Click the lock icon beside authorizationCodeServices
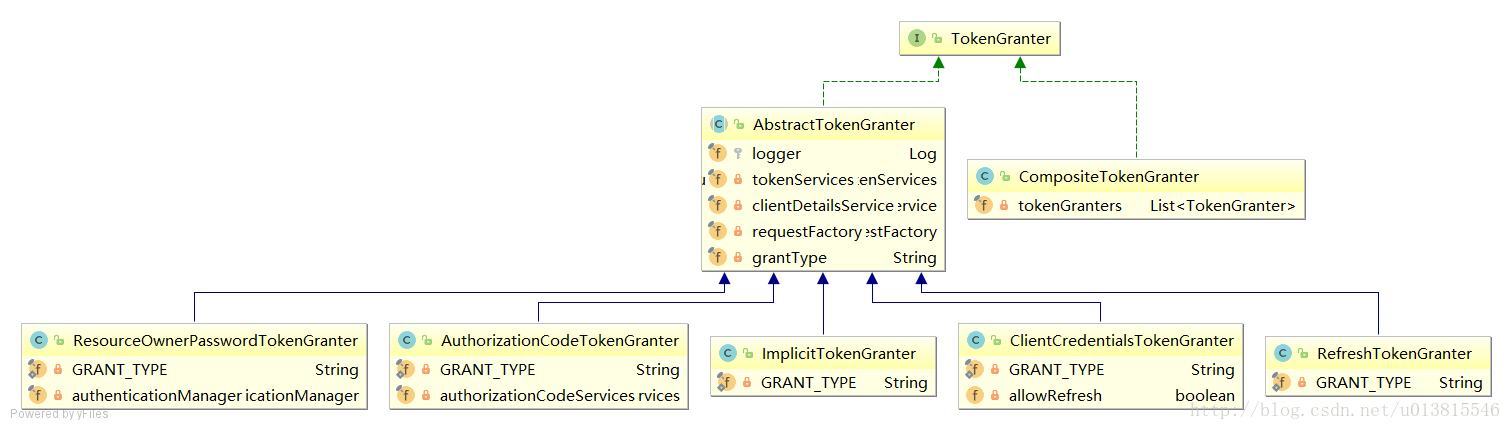Screen dimensions: 1512x430 (426, 396)
